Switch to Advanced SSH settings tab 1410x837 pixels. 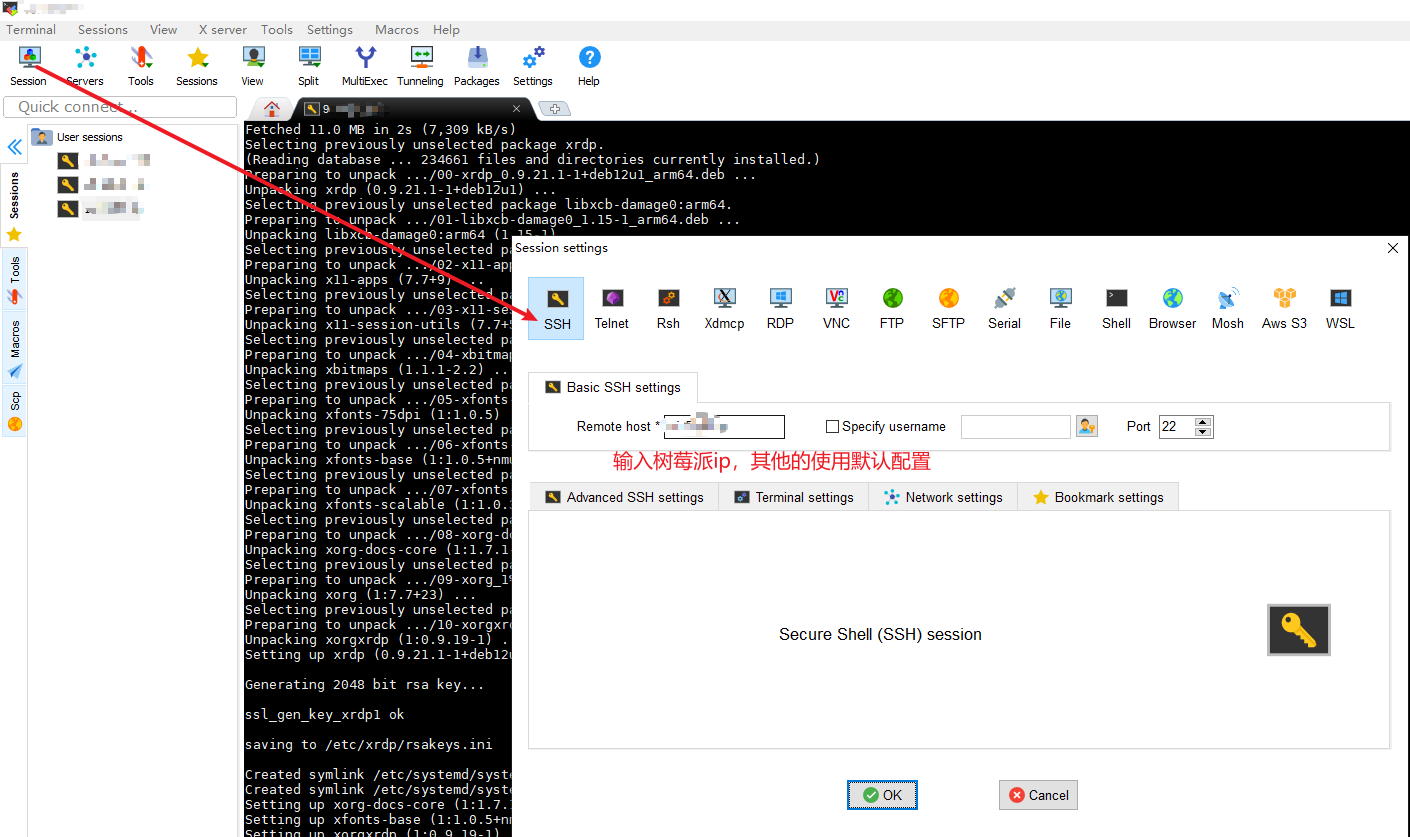coord(624,497)
